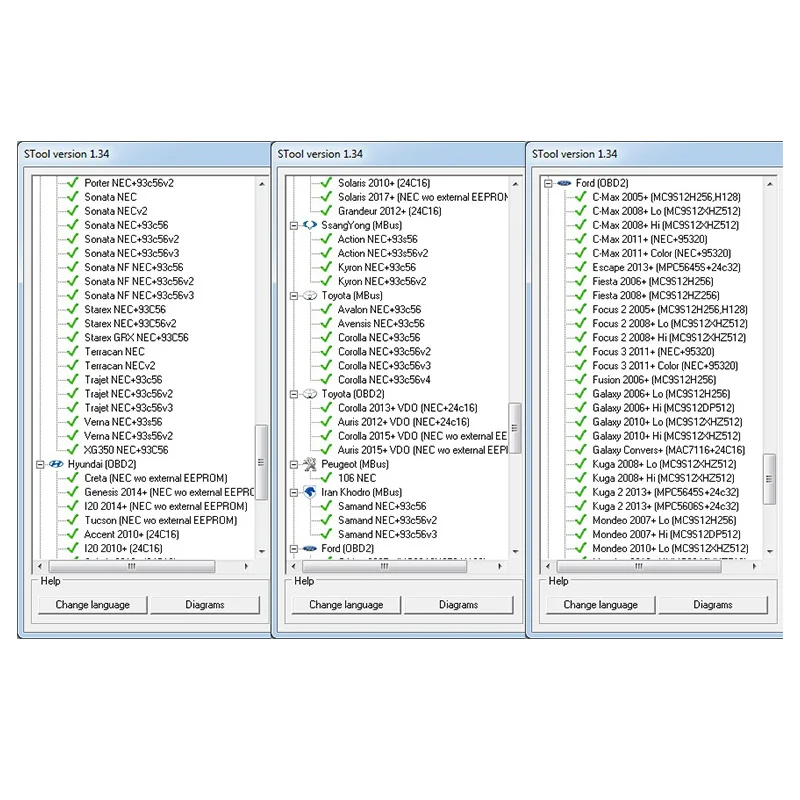Click Ford logo icon in right window

564,183
